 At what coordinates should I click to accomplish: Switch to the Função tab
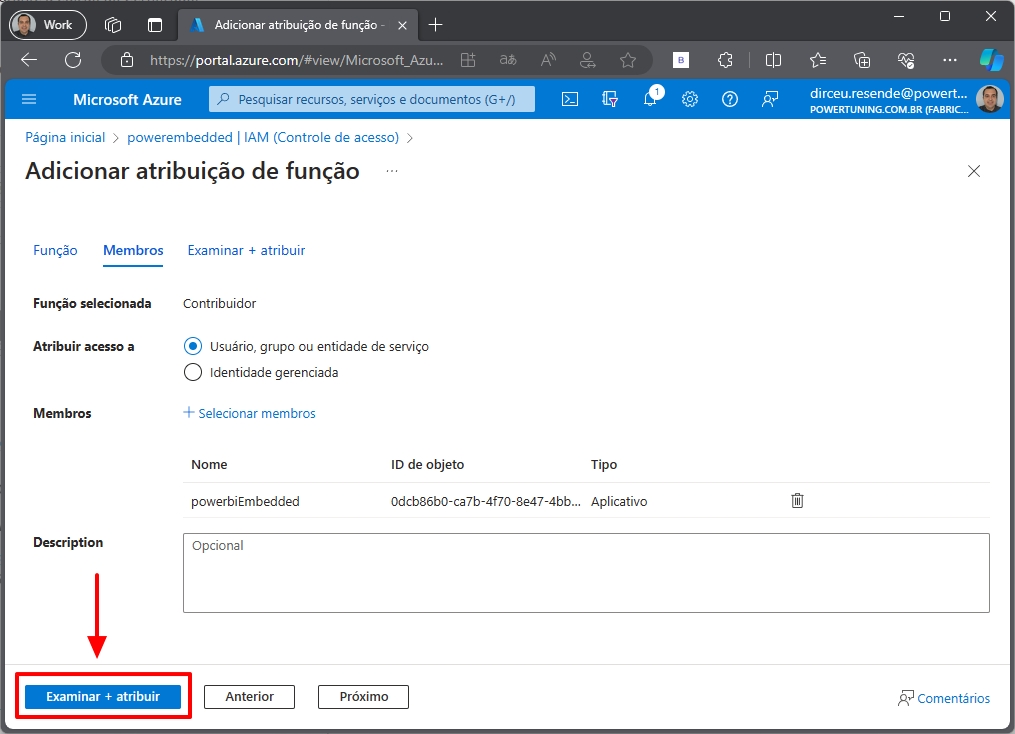point(55,250)
